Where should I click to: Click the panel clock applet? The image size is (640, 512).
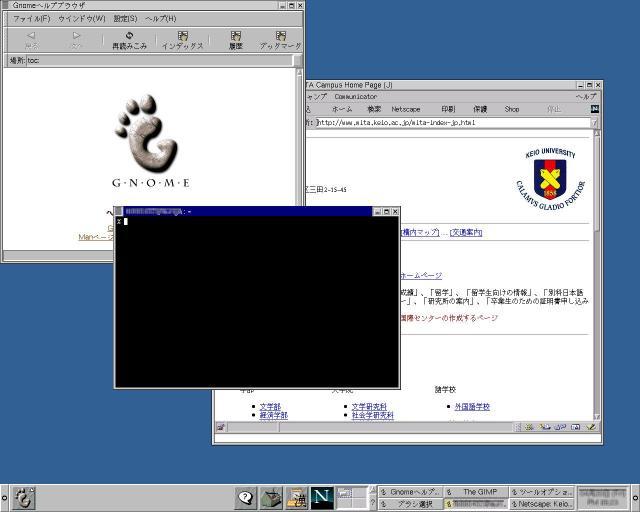pos(602,498)
